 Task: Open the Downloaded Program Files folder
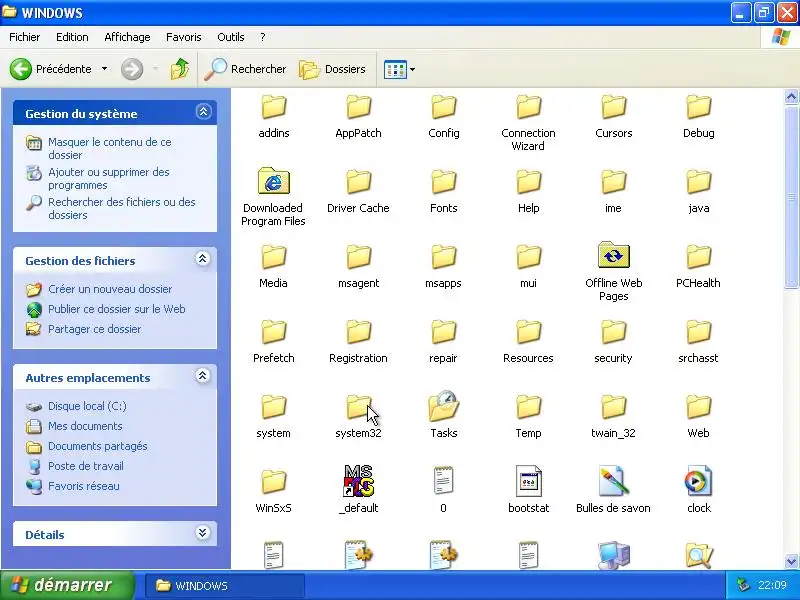tap(273, 196)
